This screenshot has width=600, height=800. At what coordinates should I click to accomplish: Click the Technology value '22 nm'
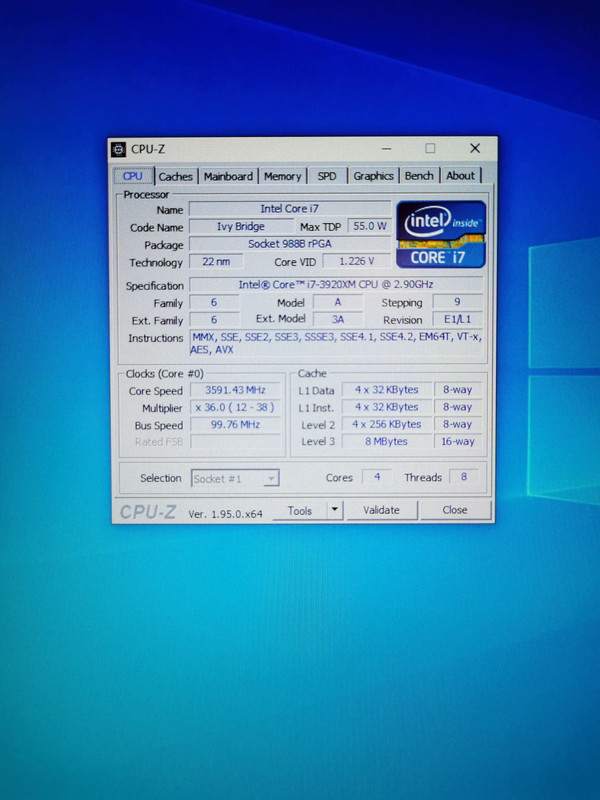pos(216,262)
